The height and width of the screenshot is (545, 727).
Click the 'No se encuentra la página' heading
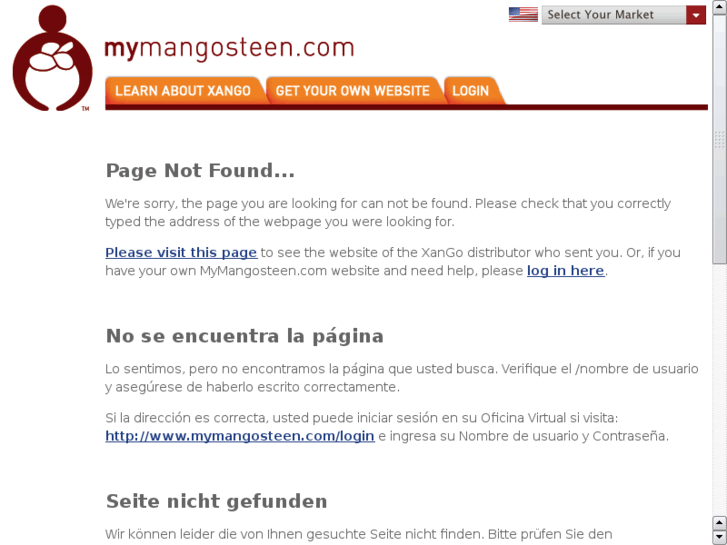[245, 336]
